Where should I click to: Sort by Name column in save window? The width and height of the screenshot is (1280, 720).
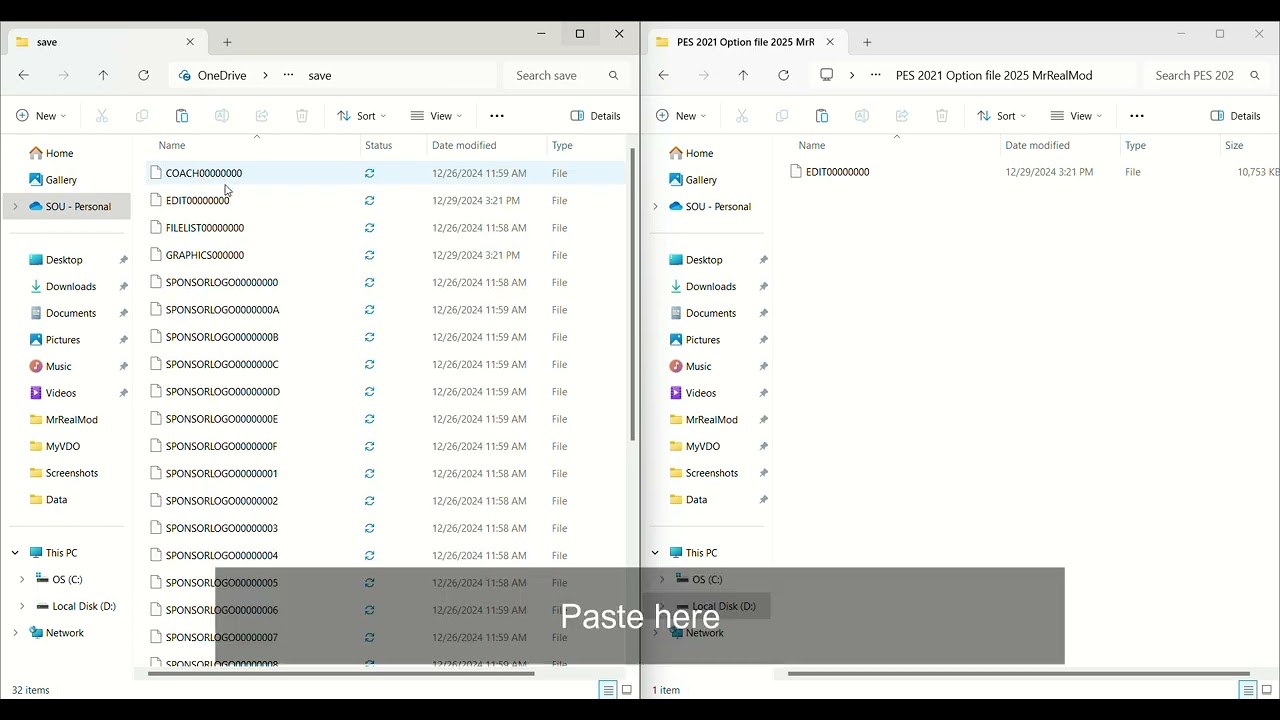pyautogui.click(x=172, y=146)
